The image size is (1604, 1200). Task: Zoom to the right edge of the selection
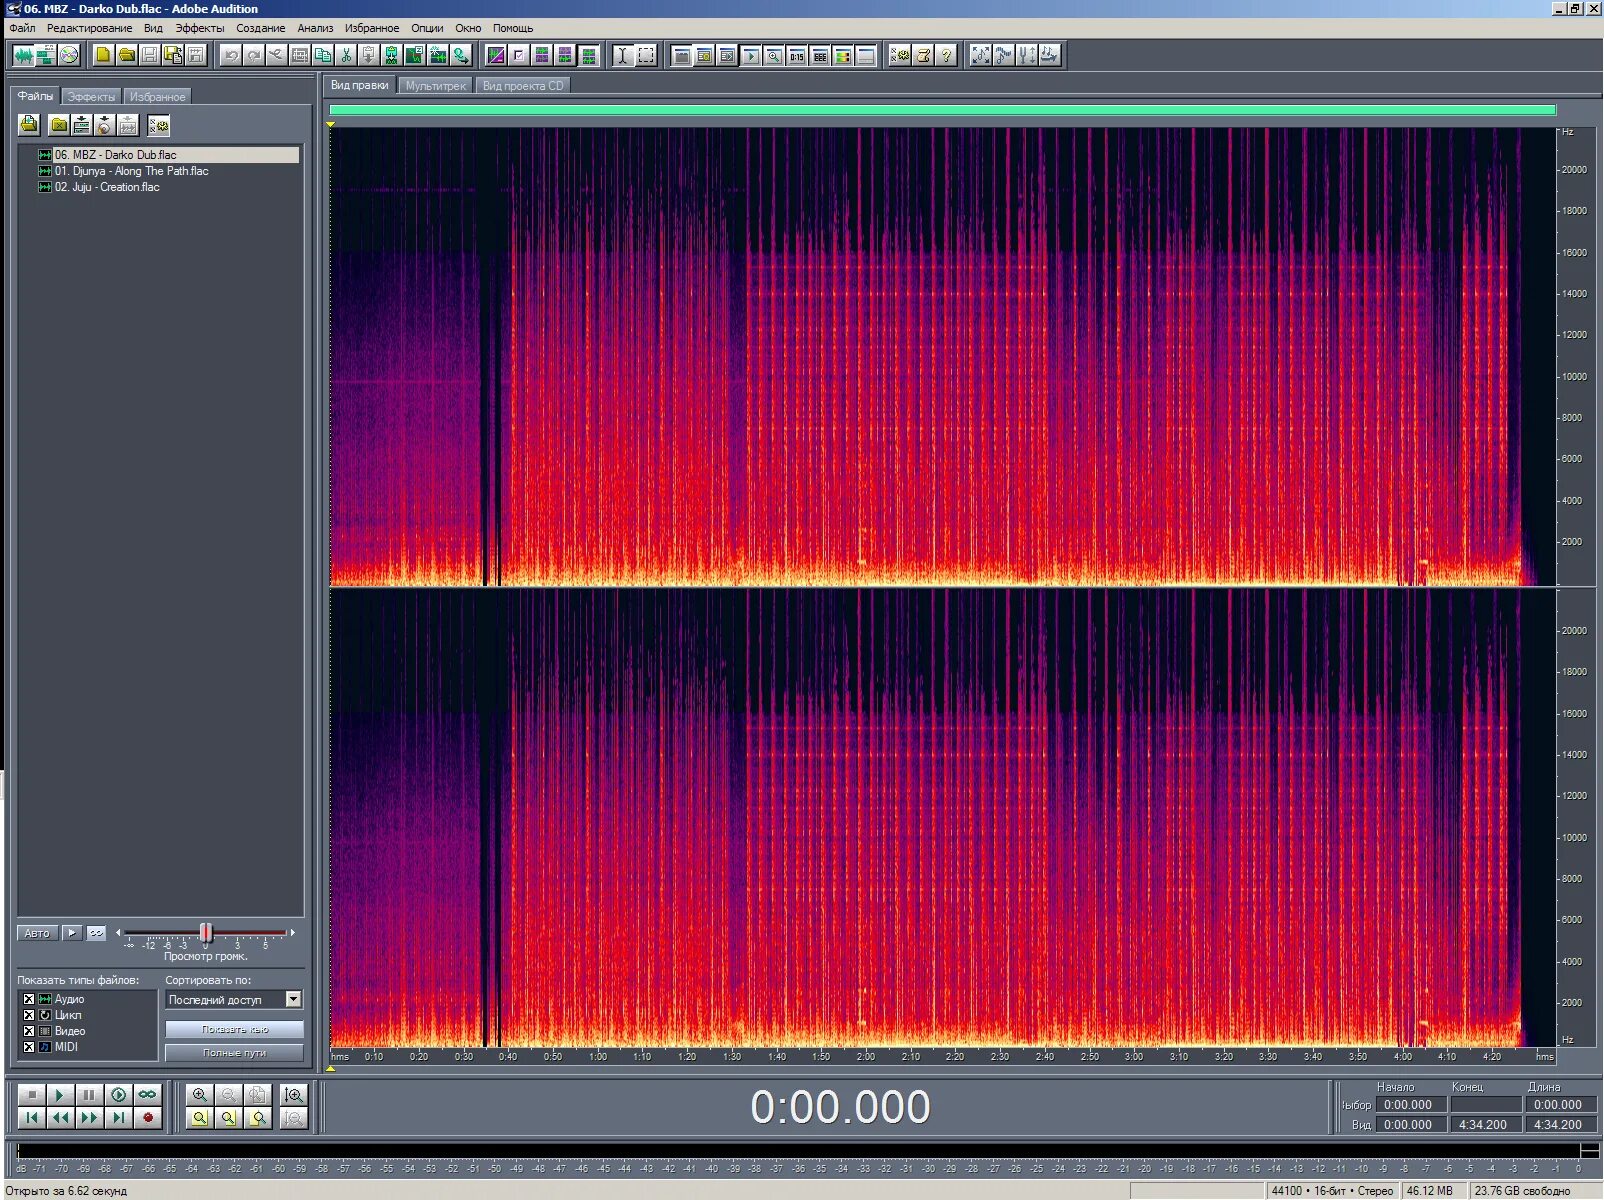[x=258, y=1118]
